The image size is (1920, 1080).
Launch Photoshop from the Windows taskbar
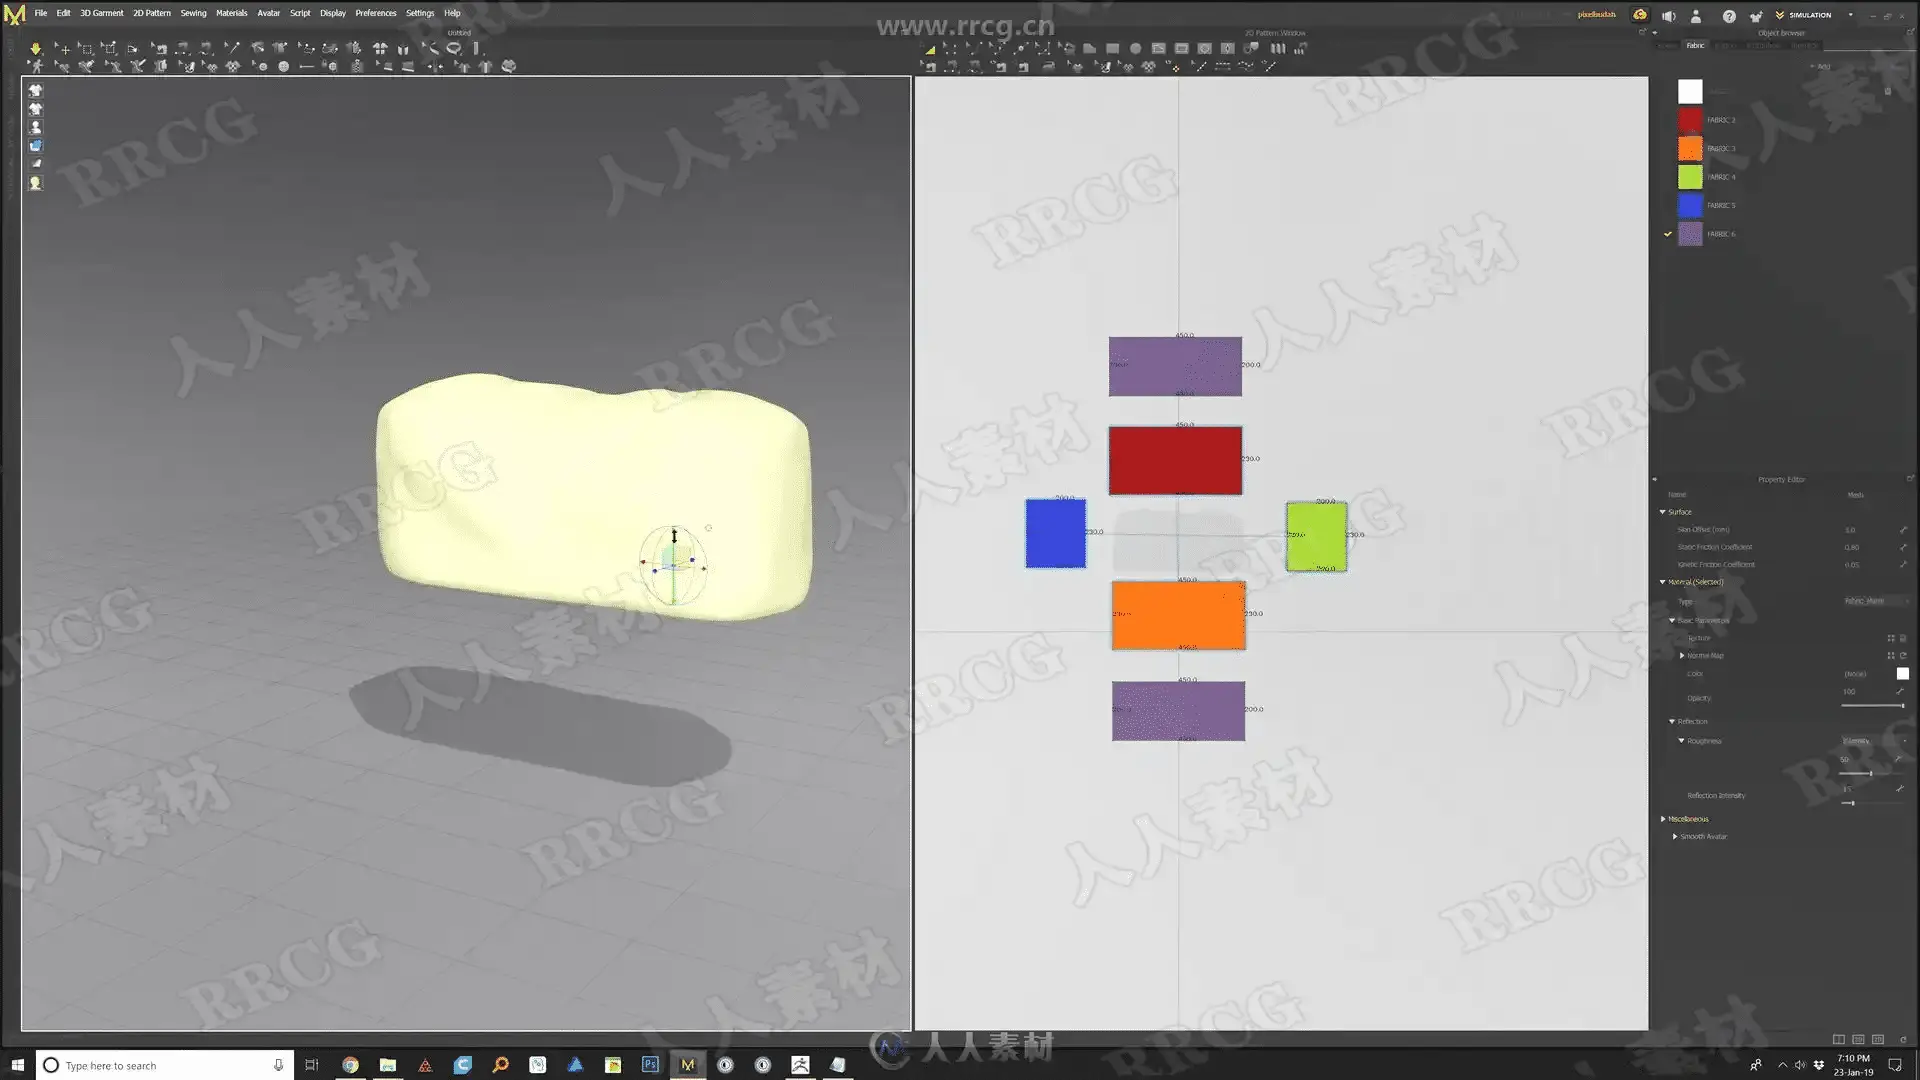(650, 1065)
